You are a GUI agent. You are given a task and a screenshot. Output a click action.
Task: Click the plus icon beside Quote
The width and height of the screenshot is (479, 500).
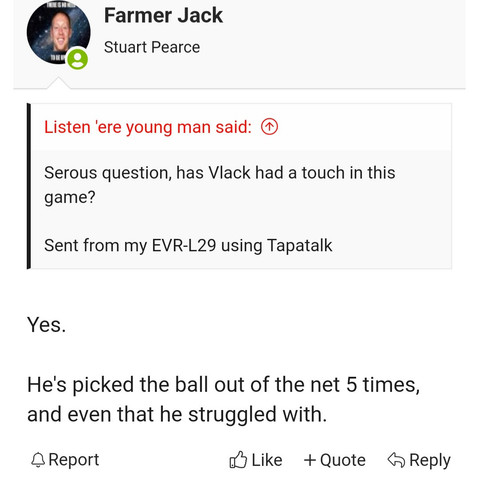[310, 460]
